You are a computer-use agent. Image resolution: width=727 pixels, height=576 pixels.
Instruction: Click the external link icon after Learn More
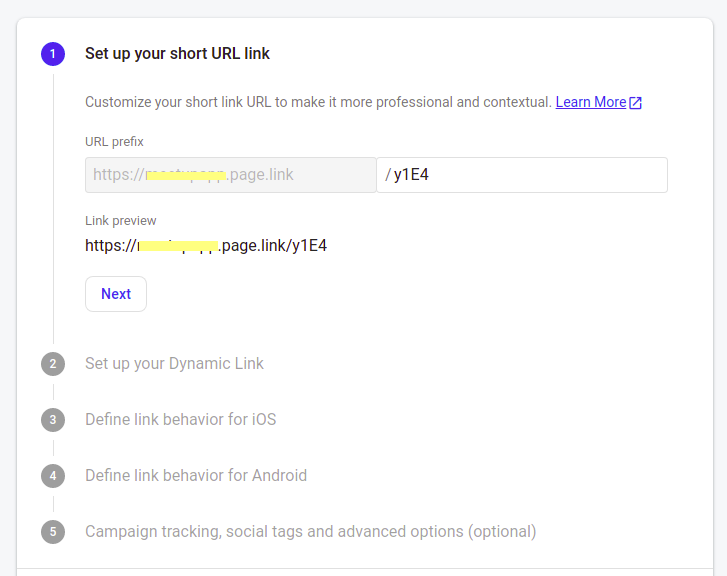coord(636,102)
